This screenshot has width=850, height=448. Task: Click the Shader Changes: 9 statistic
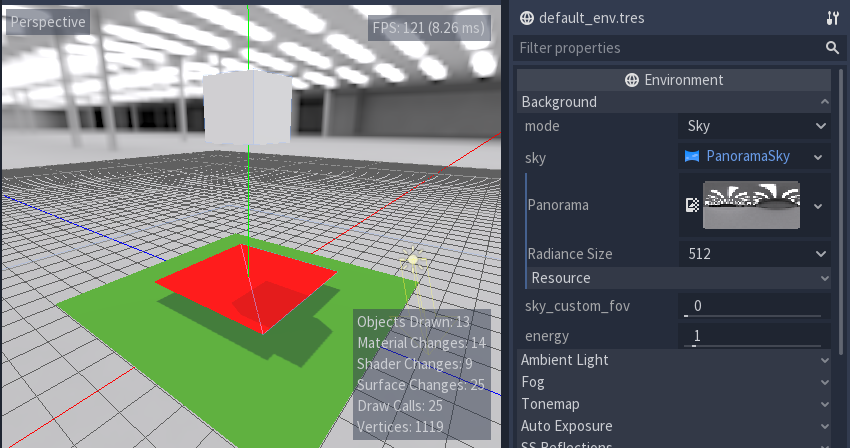415,364
